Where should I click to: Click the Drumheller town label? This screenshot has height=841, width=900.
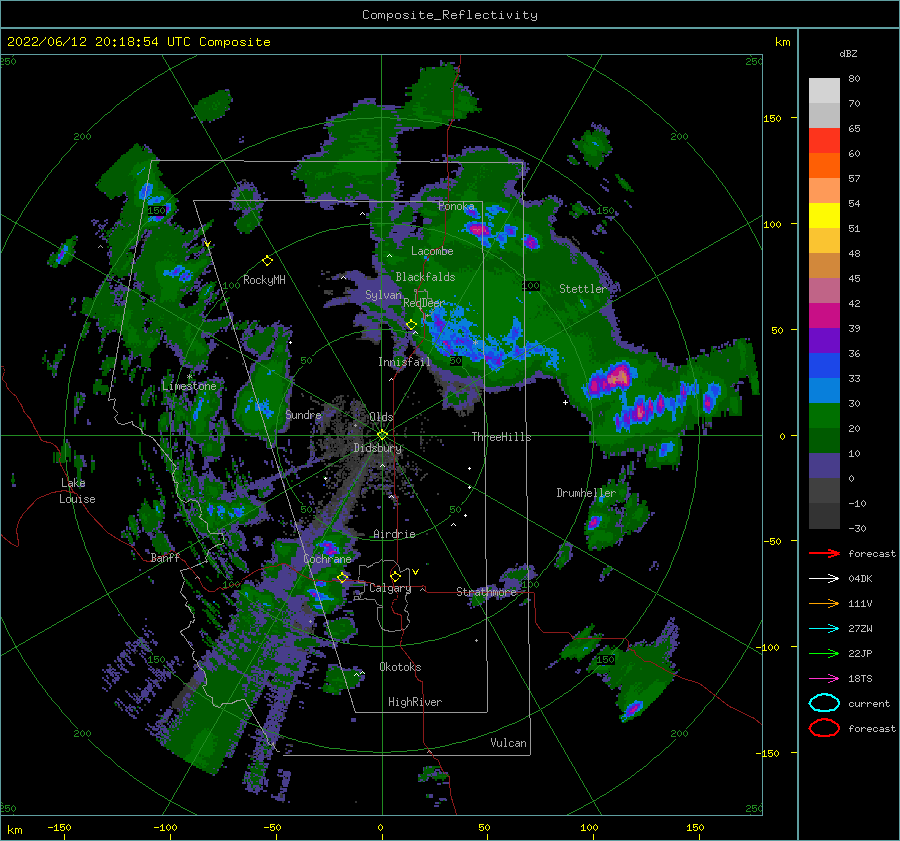(585, 493)
